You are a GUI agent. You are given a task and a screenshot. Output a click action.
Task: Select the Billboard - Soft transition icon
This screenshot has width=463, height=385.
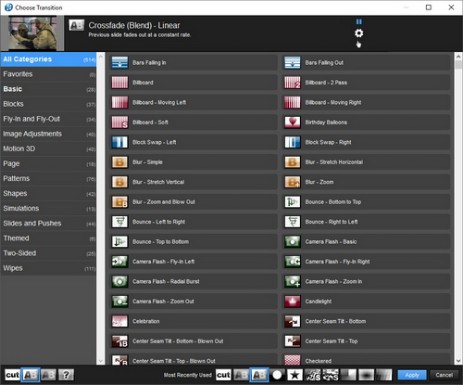[x=120, y=122]
